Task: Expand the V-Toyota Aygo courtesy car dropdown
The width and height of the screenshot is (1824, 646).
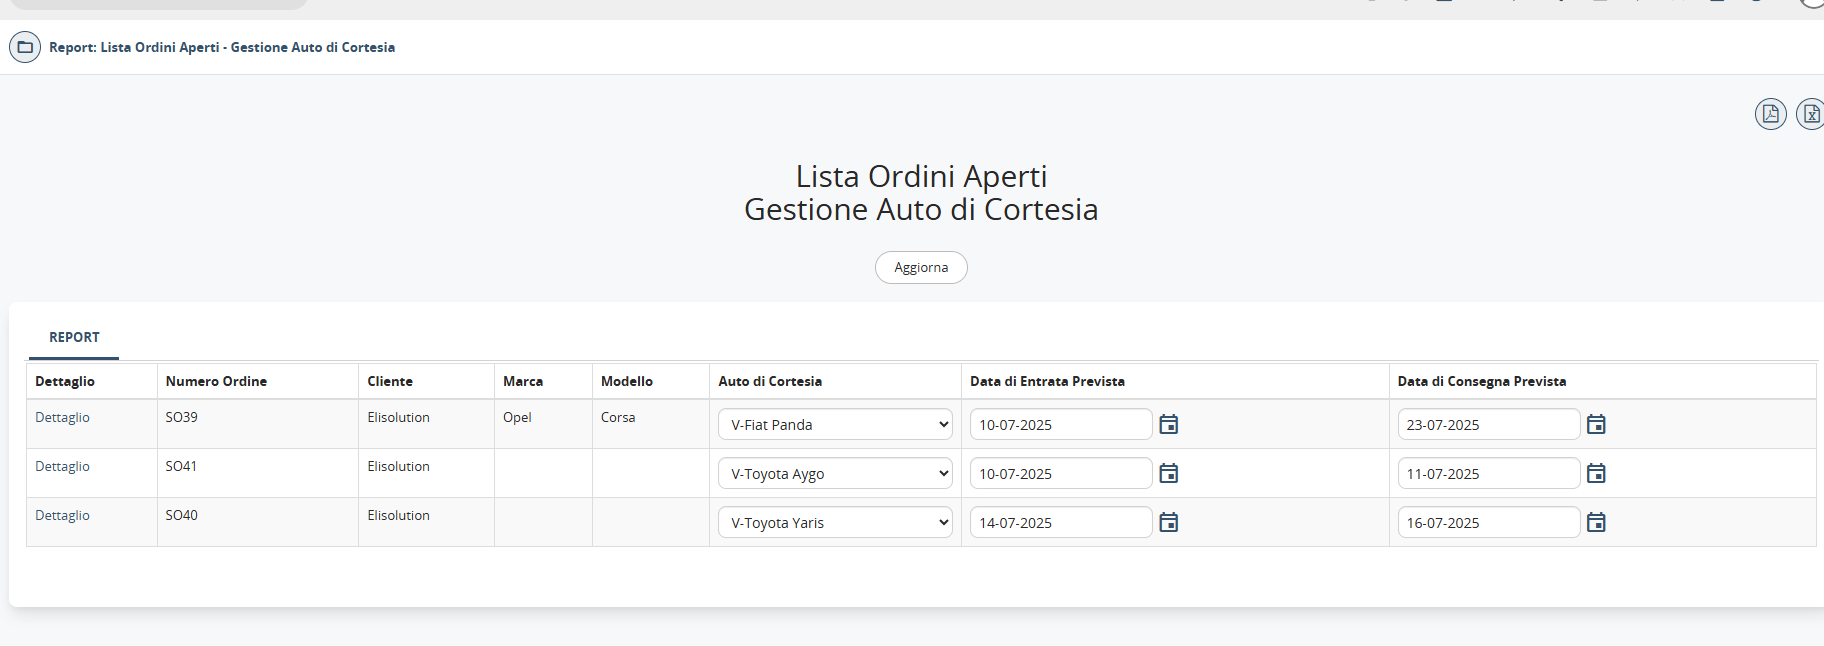Action: click(835, 474)
